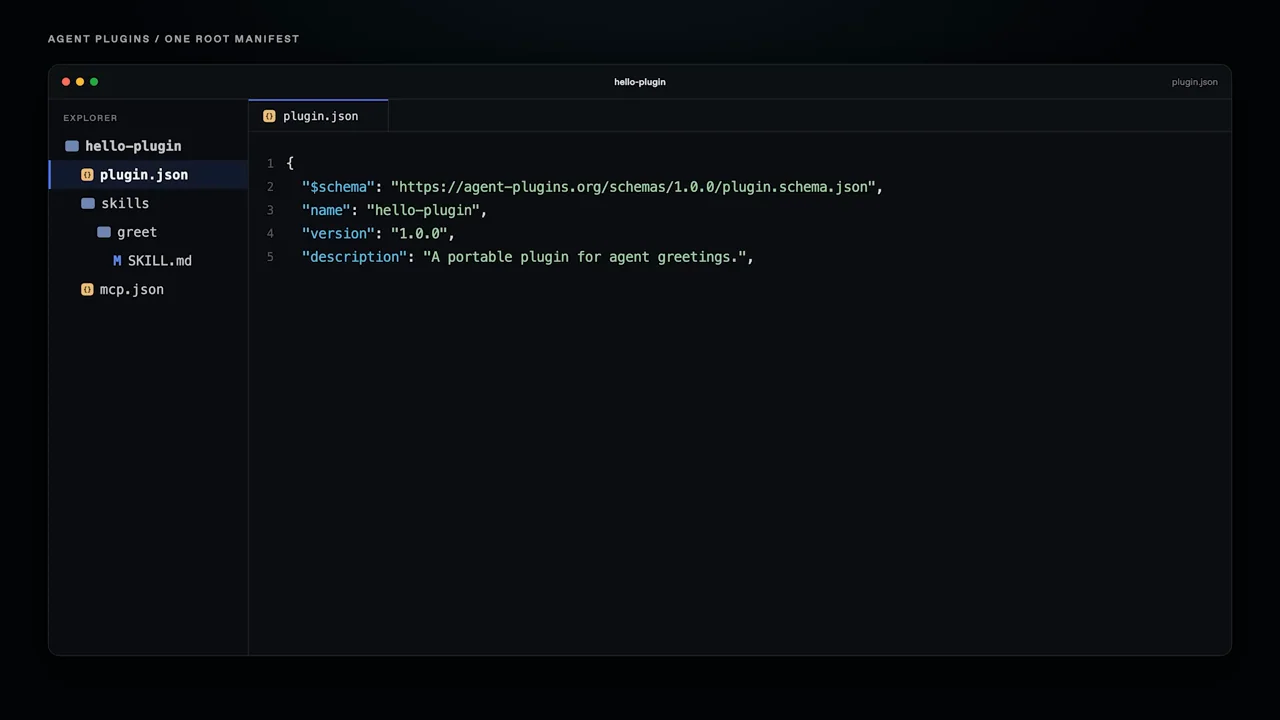Click the "$schema" key on line 2
The image size is (1280, 720).
[x=338, y=187]
